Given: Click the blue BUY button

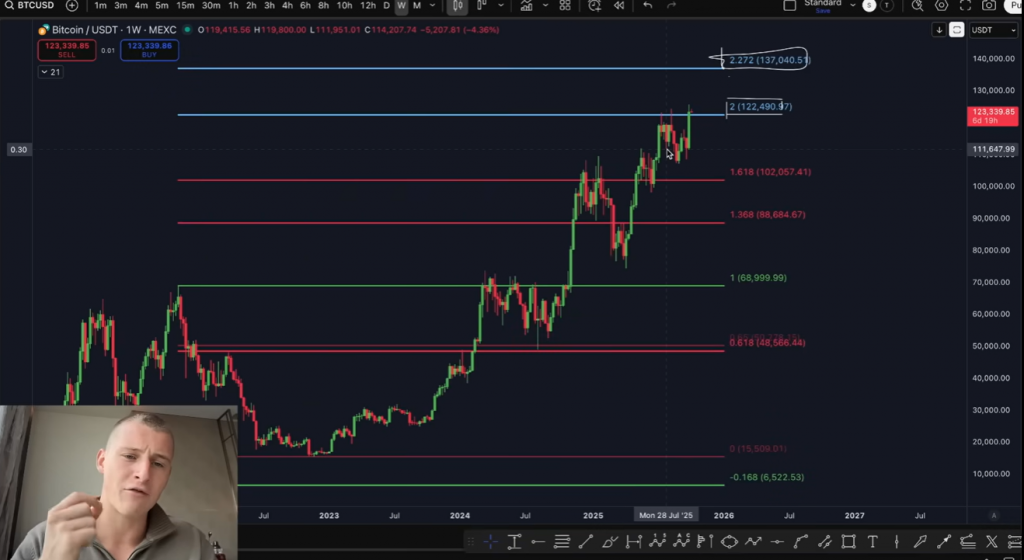Looking at the screenshot, I should [150, 49].
